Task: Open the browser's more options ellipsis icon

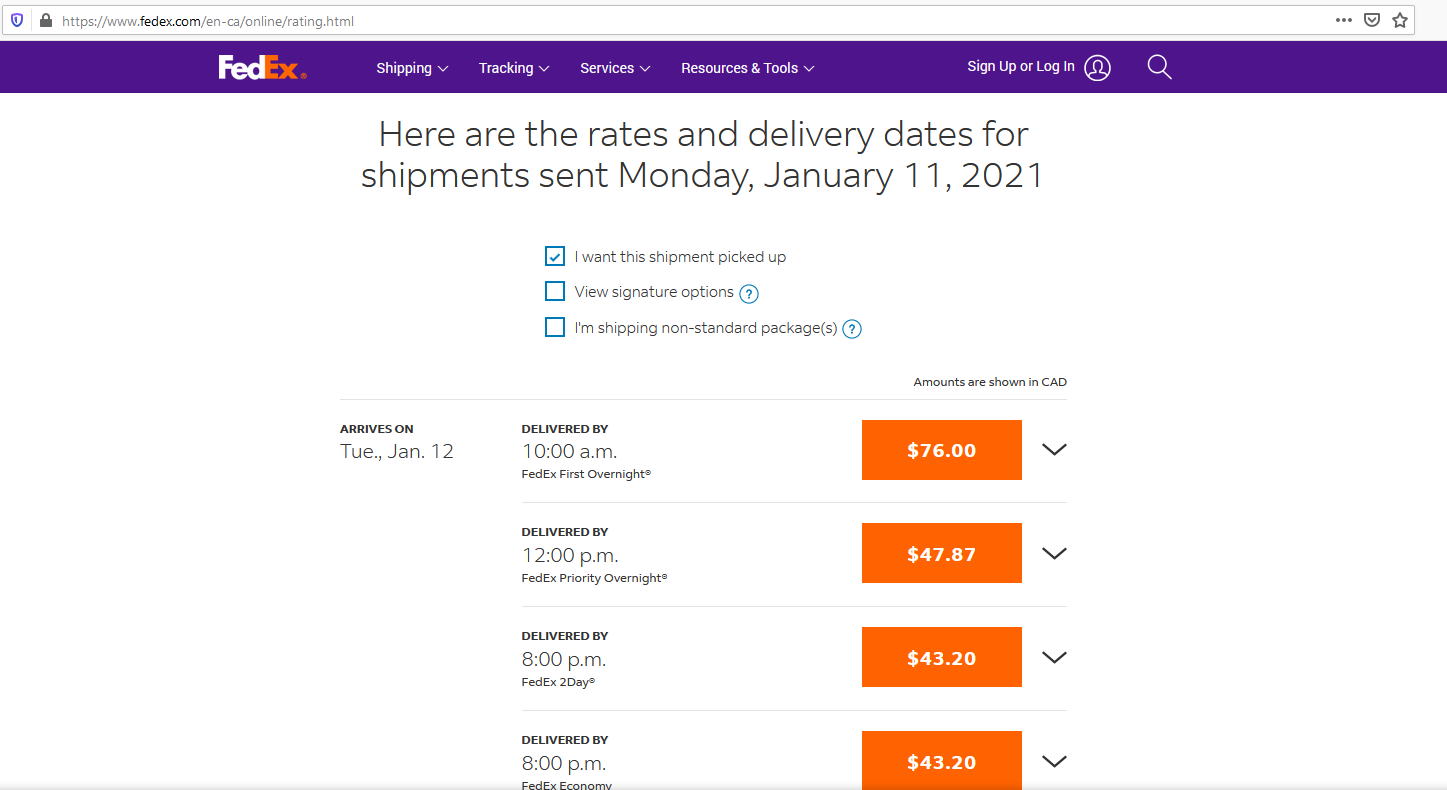Action: pyautogui.click(x=1343, y=19)
